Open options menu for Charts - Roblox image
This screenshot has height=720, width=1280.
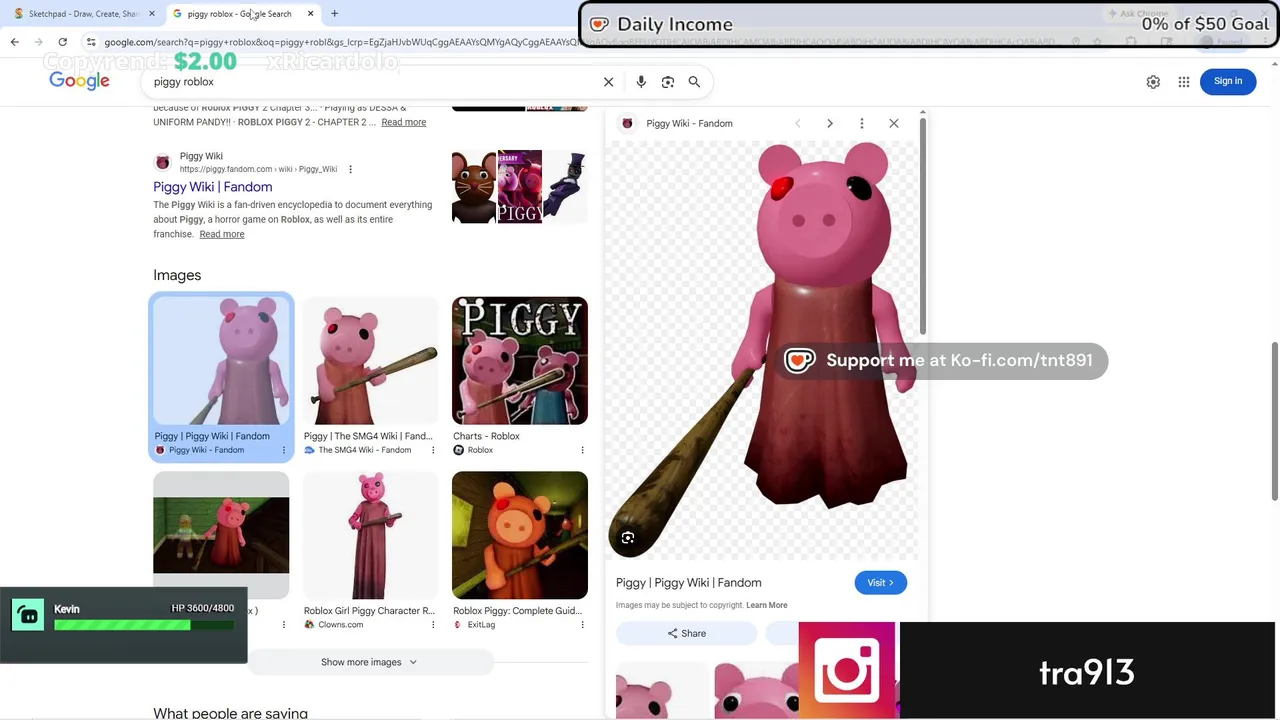582,450
